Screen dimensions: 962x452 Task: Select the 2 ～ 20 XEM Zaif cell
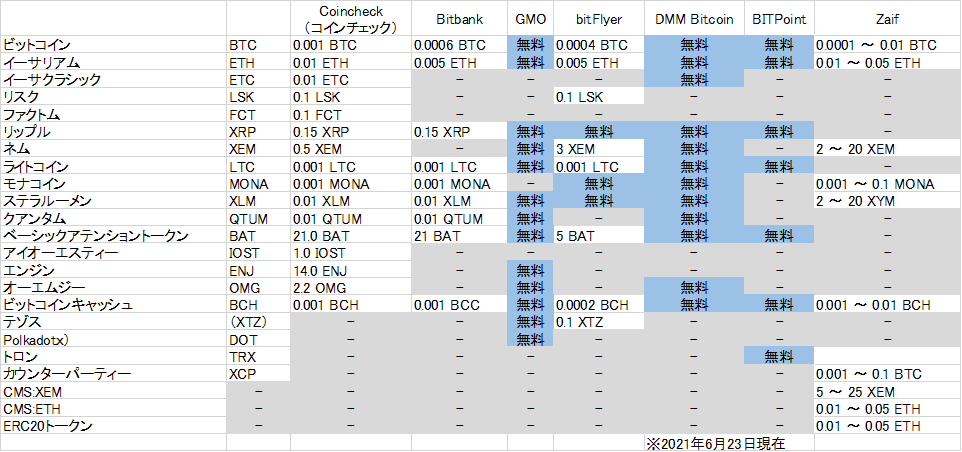[x=888, y=148]
